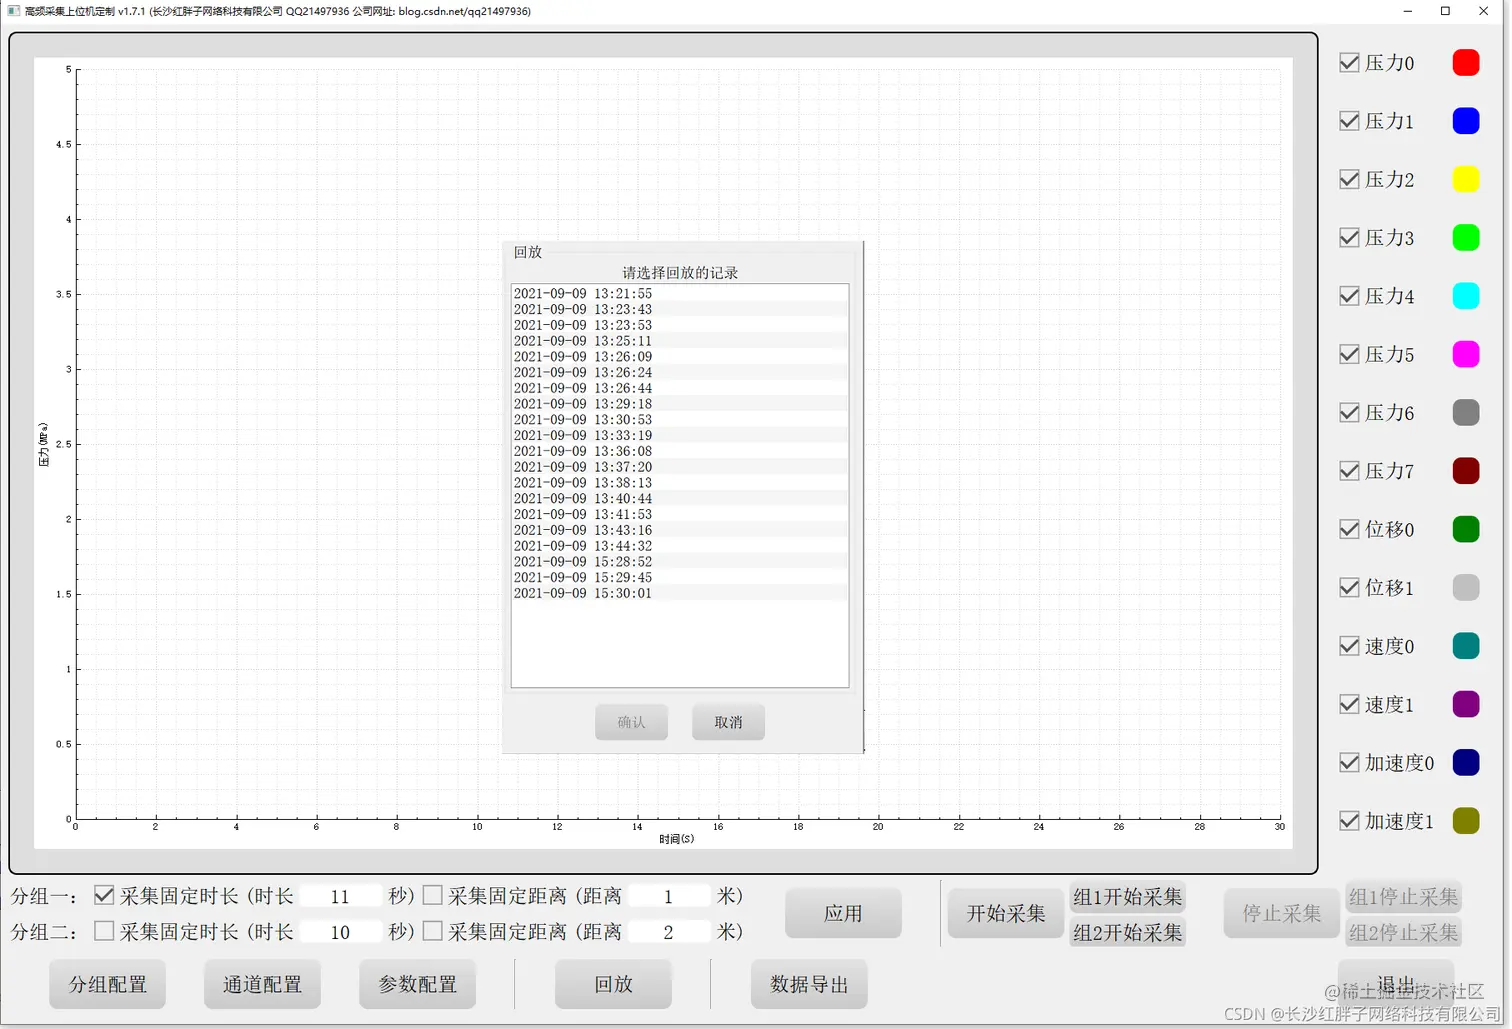1512x1029 pixels.
Task: Enable 分组二 采集固定时长 checkbox
Action: pyautogui.click(x=104, y=931)
